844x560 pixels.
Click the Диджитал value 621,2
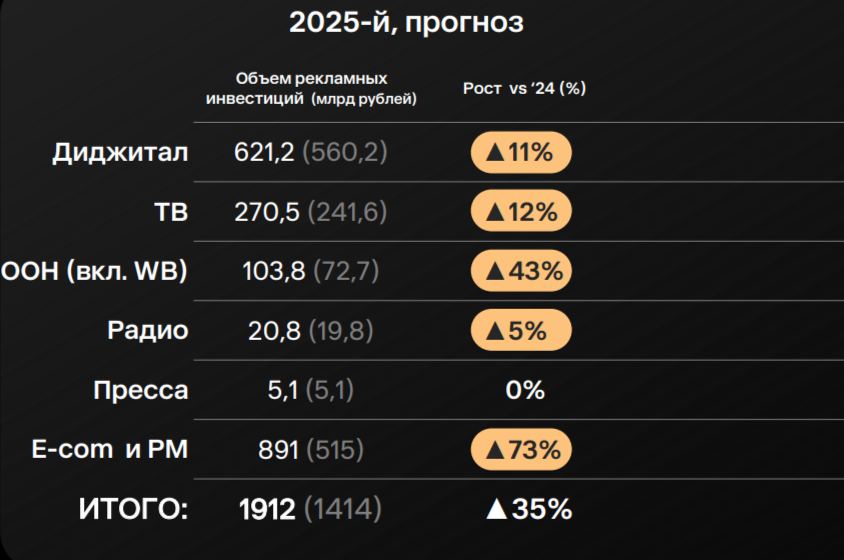pyautogui.click(x=264, y=153)
